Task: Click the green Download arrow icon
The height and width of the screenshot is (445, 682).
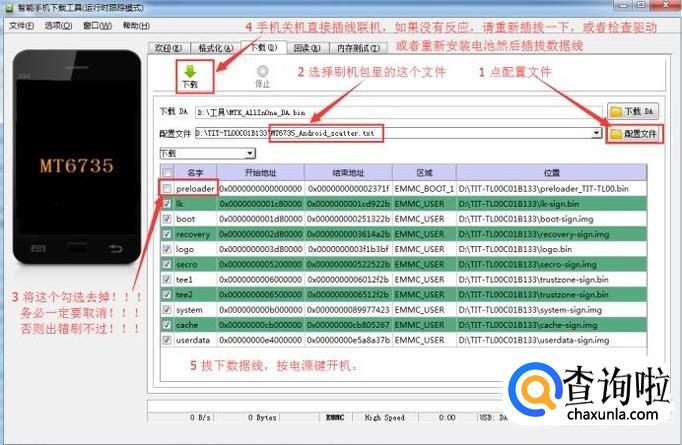Action: [190, 71]
